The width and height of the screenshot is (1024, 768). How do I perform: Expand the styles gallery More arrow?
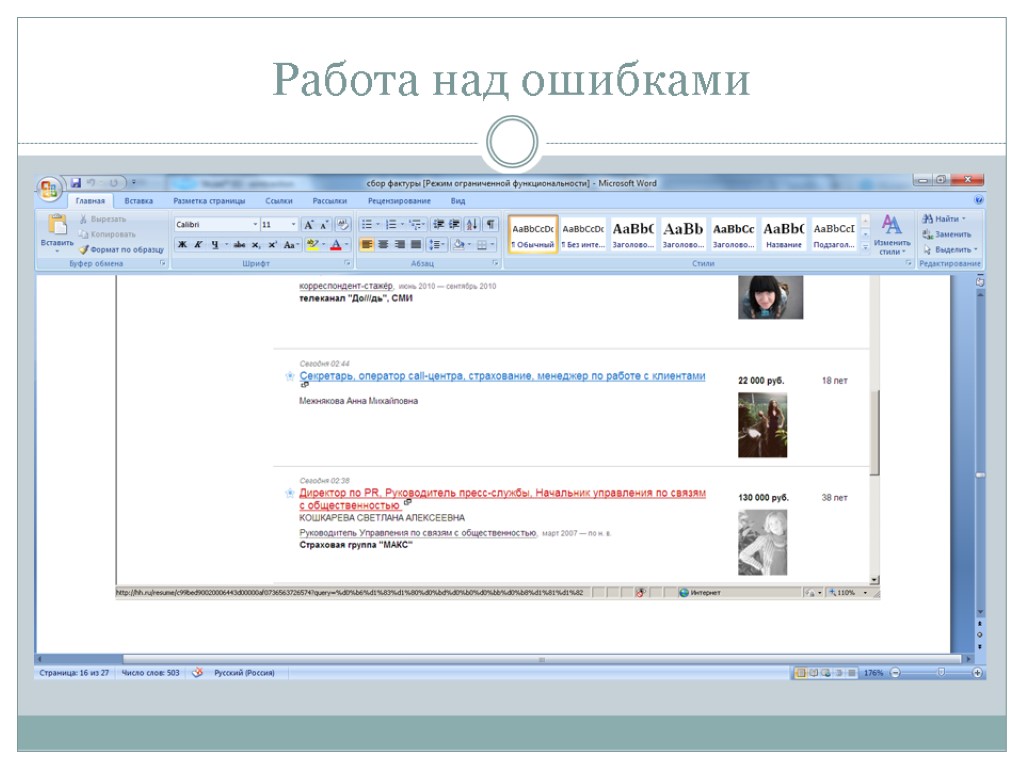tap(865, 247)
